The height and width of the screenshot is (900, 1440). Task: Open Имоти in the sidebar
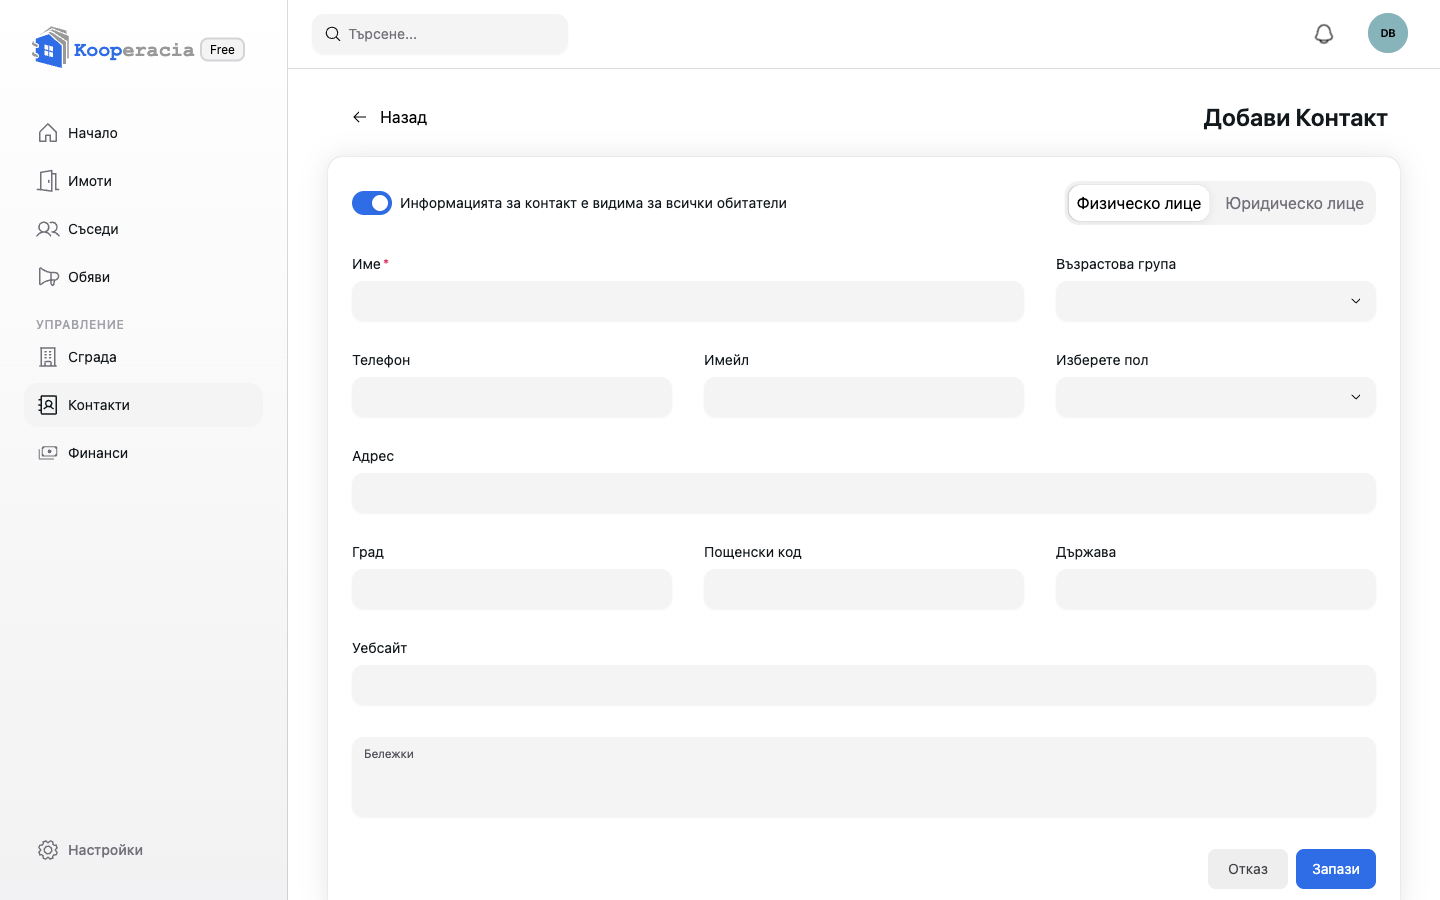point(143,181)
